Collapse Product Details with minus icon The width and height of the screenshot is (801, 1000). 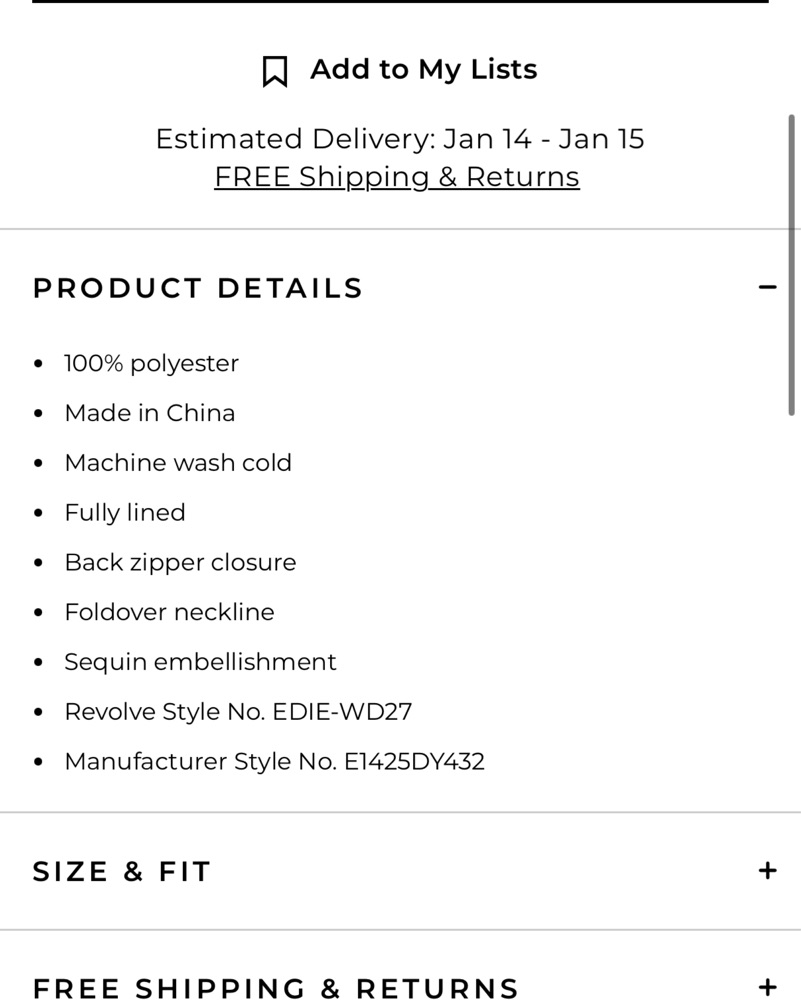pyautogui.click(x=767, y=288)
